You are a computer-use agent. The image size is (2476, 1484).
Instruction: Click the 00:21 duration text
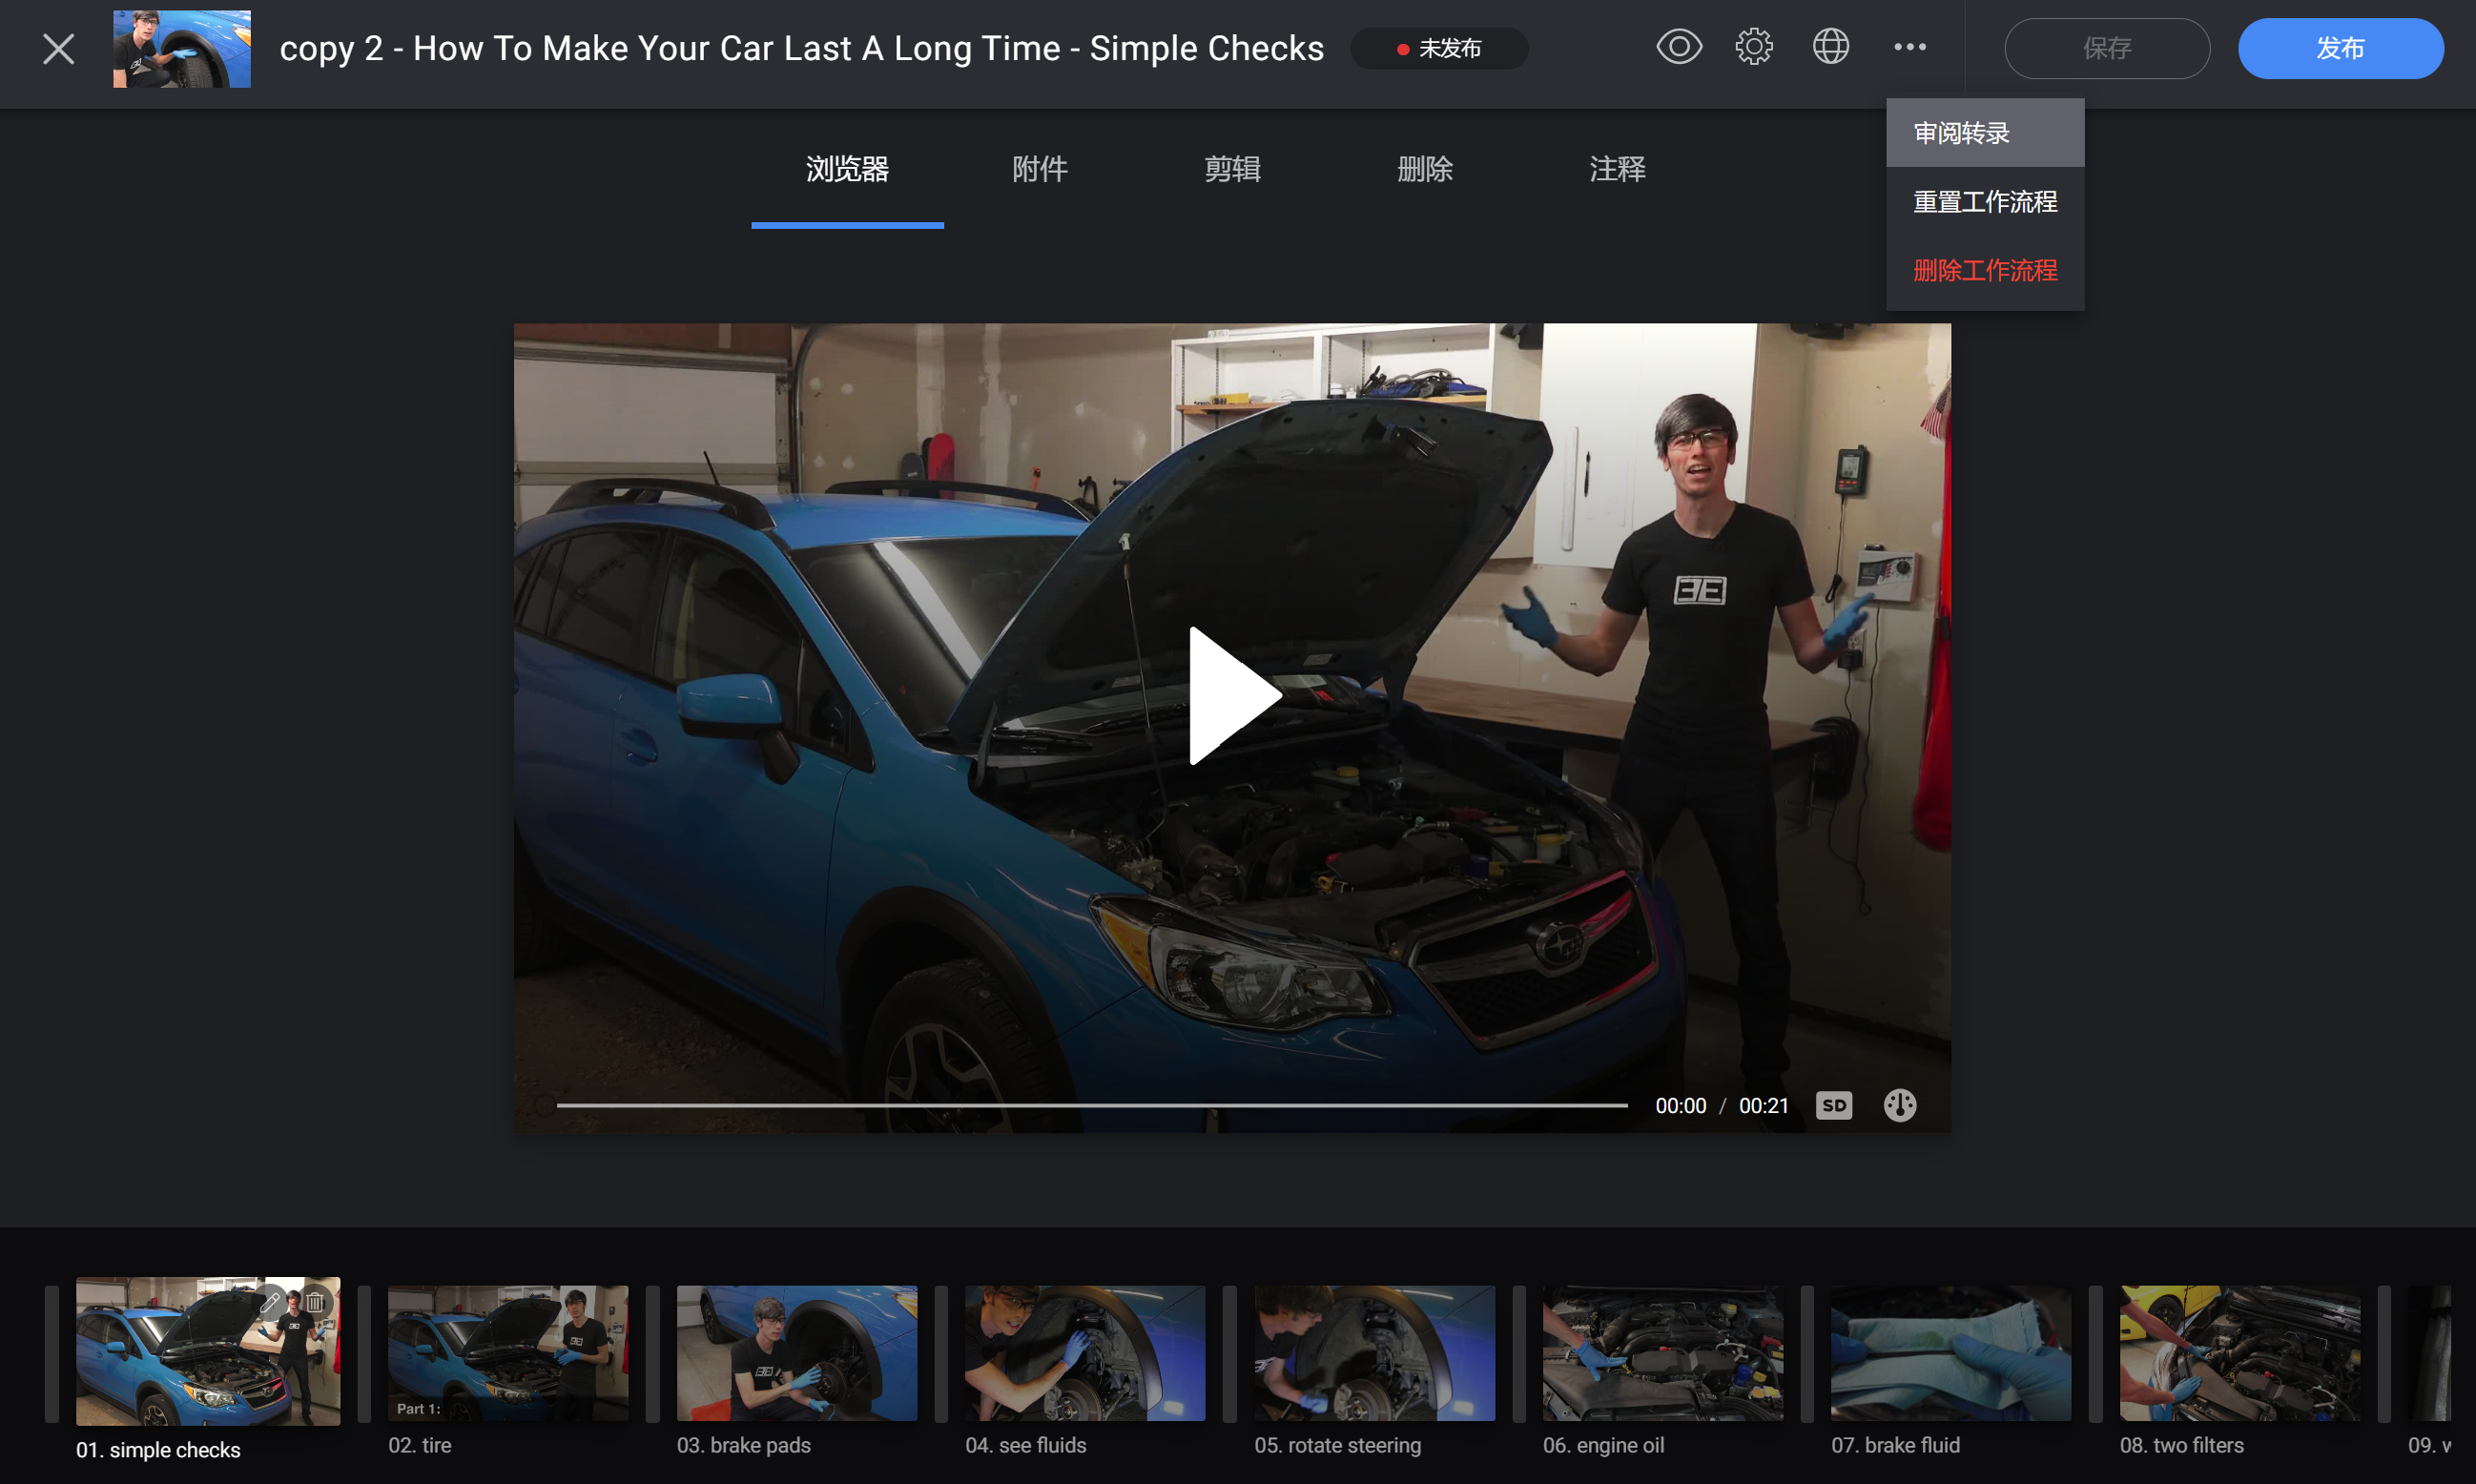coord(1764,1105)
